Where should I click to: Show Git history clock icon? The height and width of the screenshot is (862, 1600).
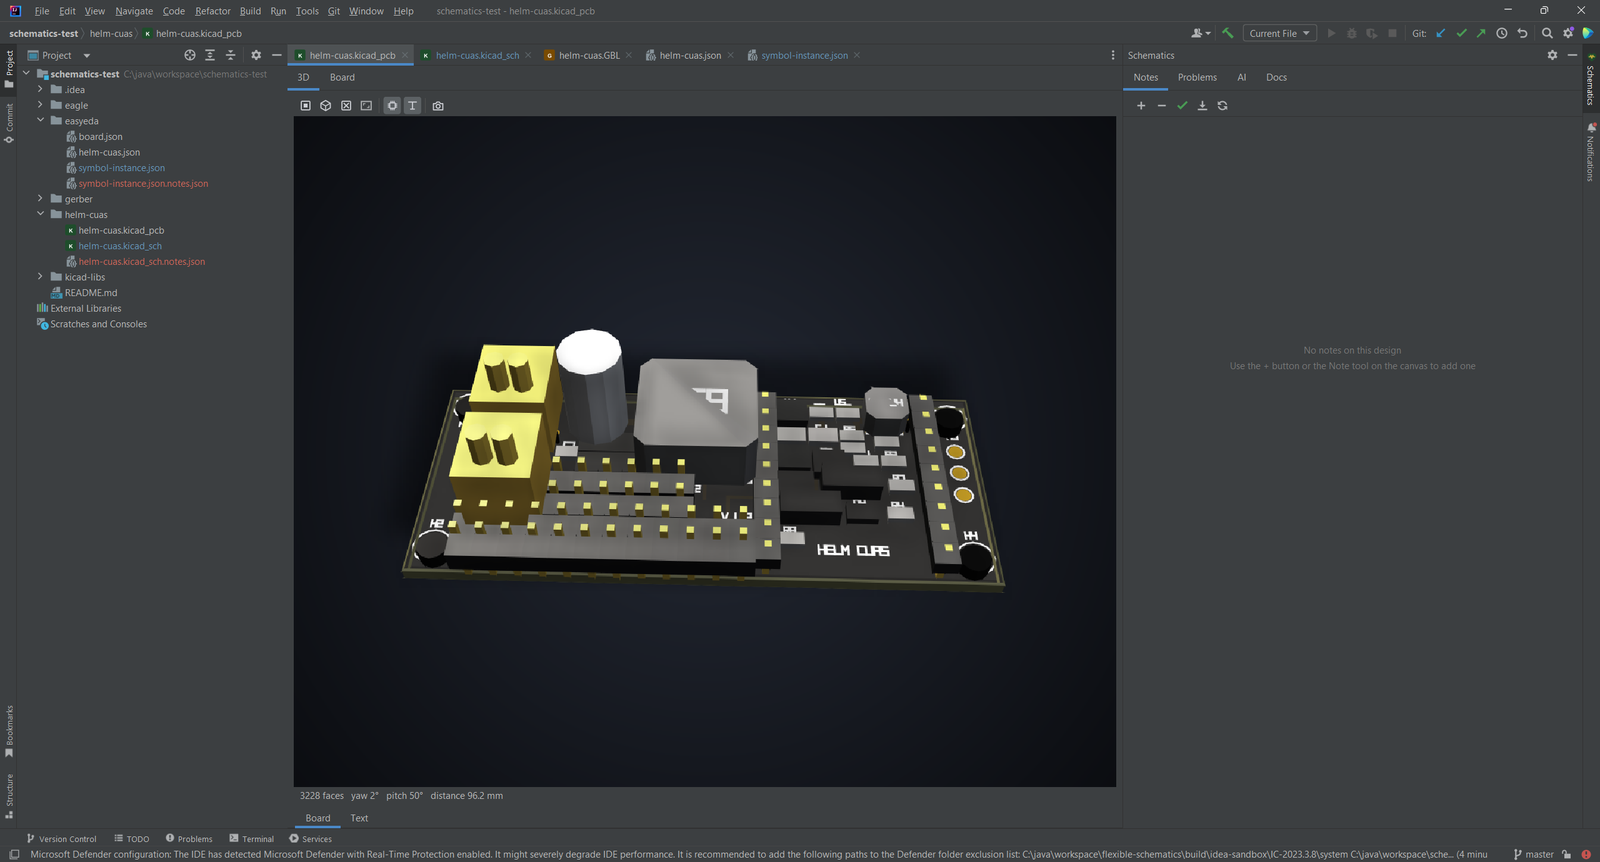click(1502, 33)
